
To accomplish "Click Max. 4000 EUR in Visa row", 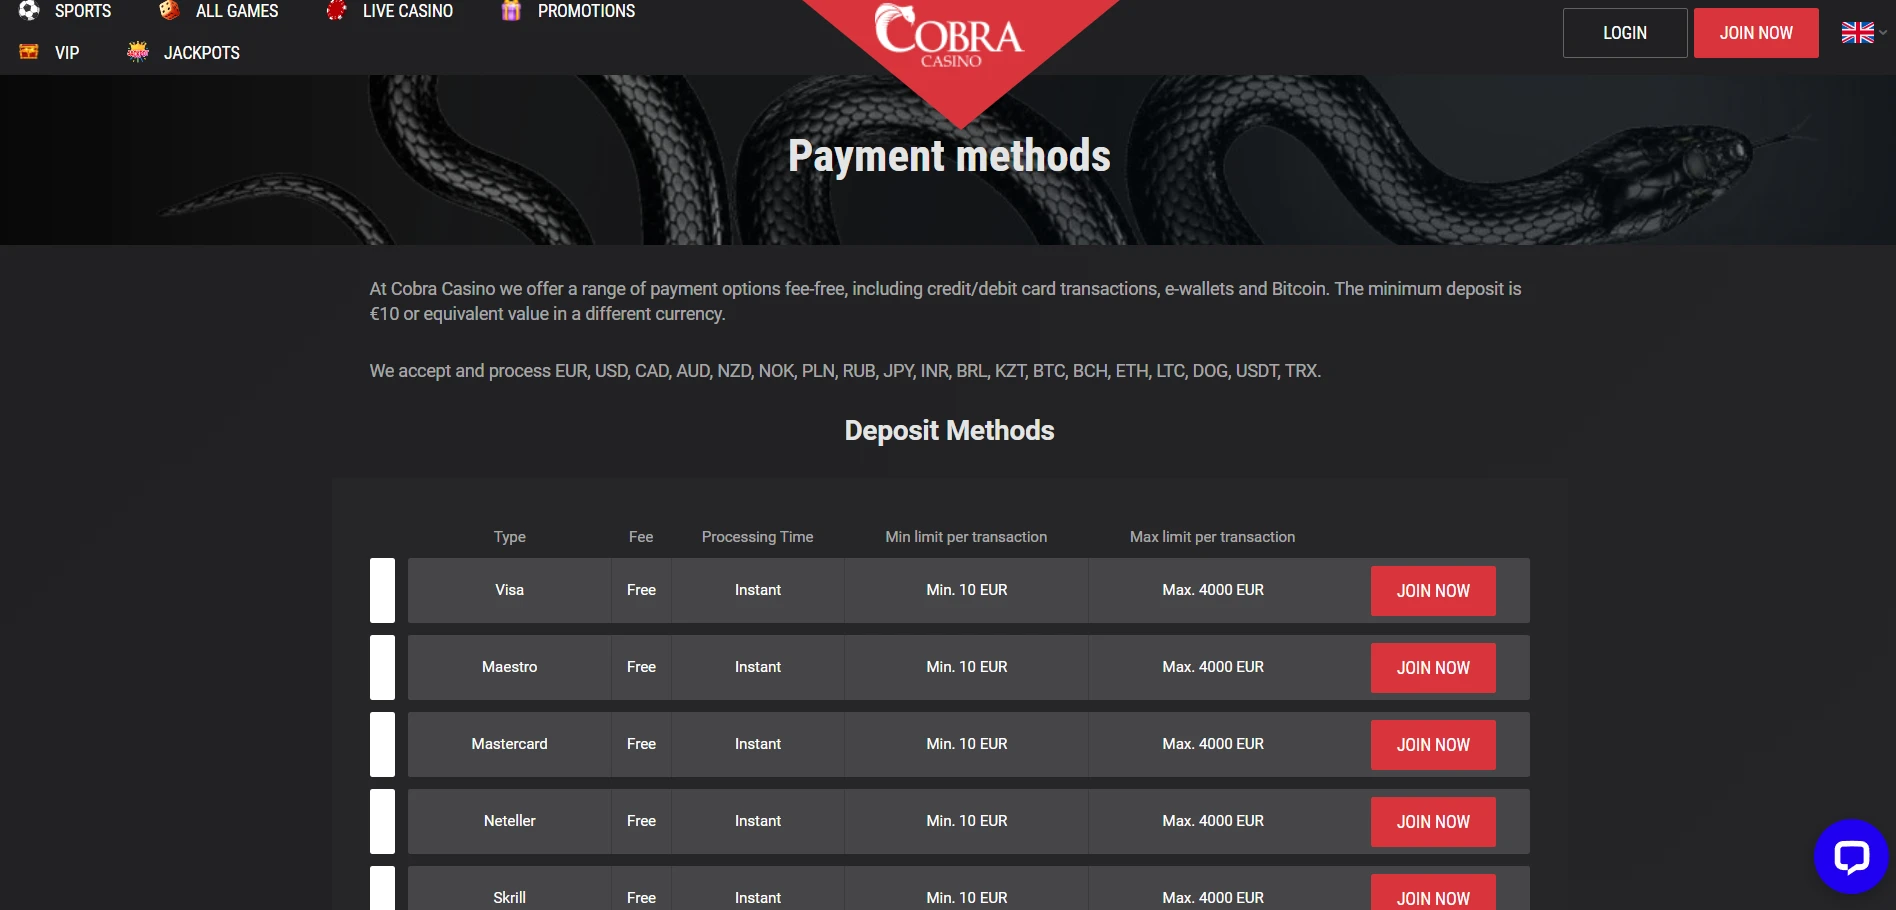I will (x=1213, y=590).
